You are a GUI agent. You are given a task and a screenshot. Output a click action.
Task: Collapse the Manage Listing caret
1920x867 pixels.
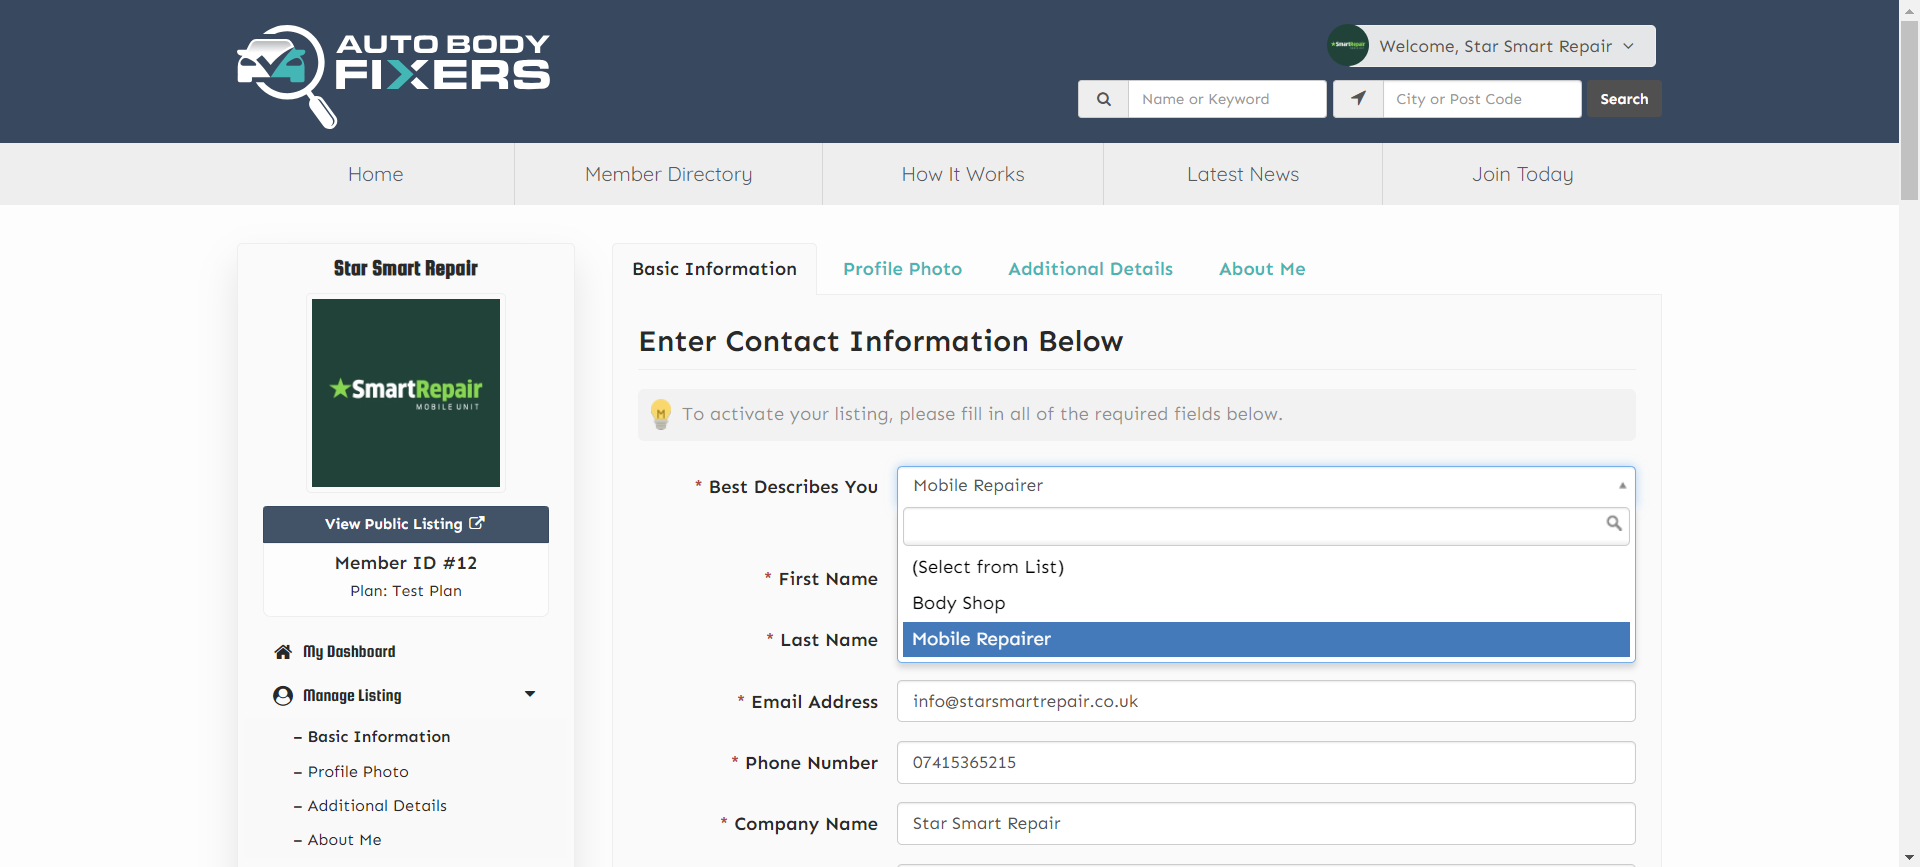(530, 694)
